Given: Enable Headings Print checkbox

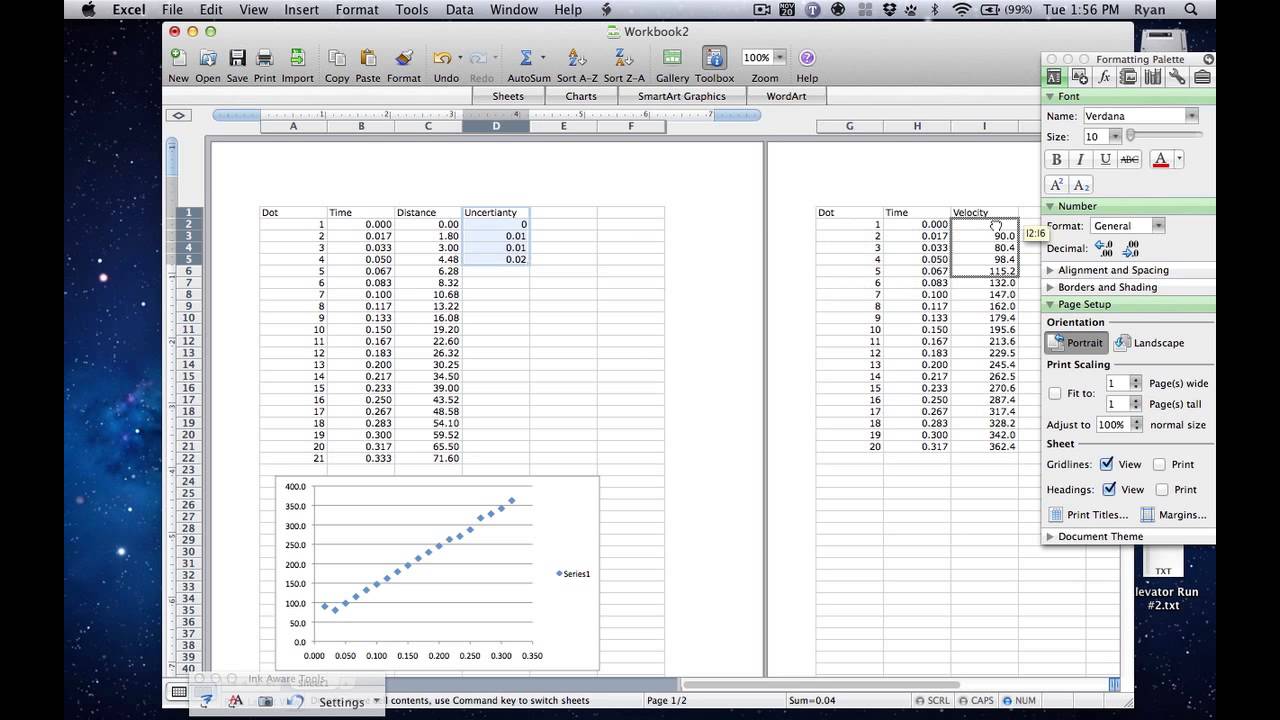Looking at the screenshot, I should click(x=1162, y=489).
